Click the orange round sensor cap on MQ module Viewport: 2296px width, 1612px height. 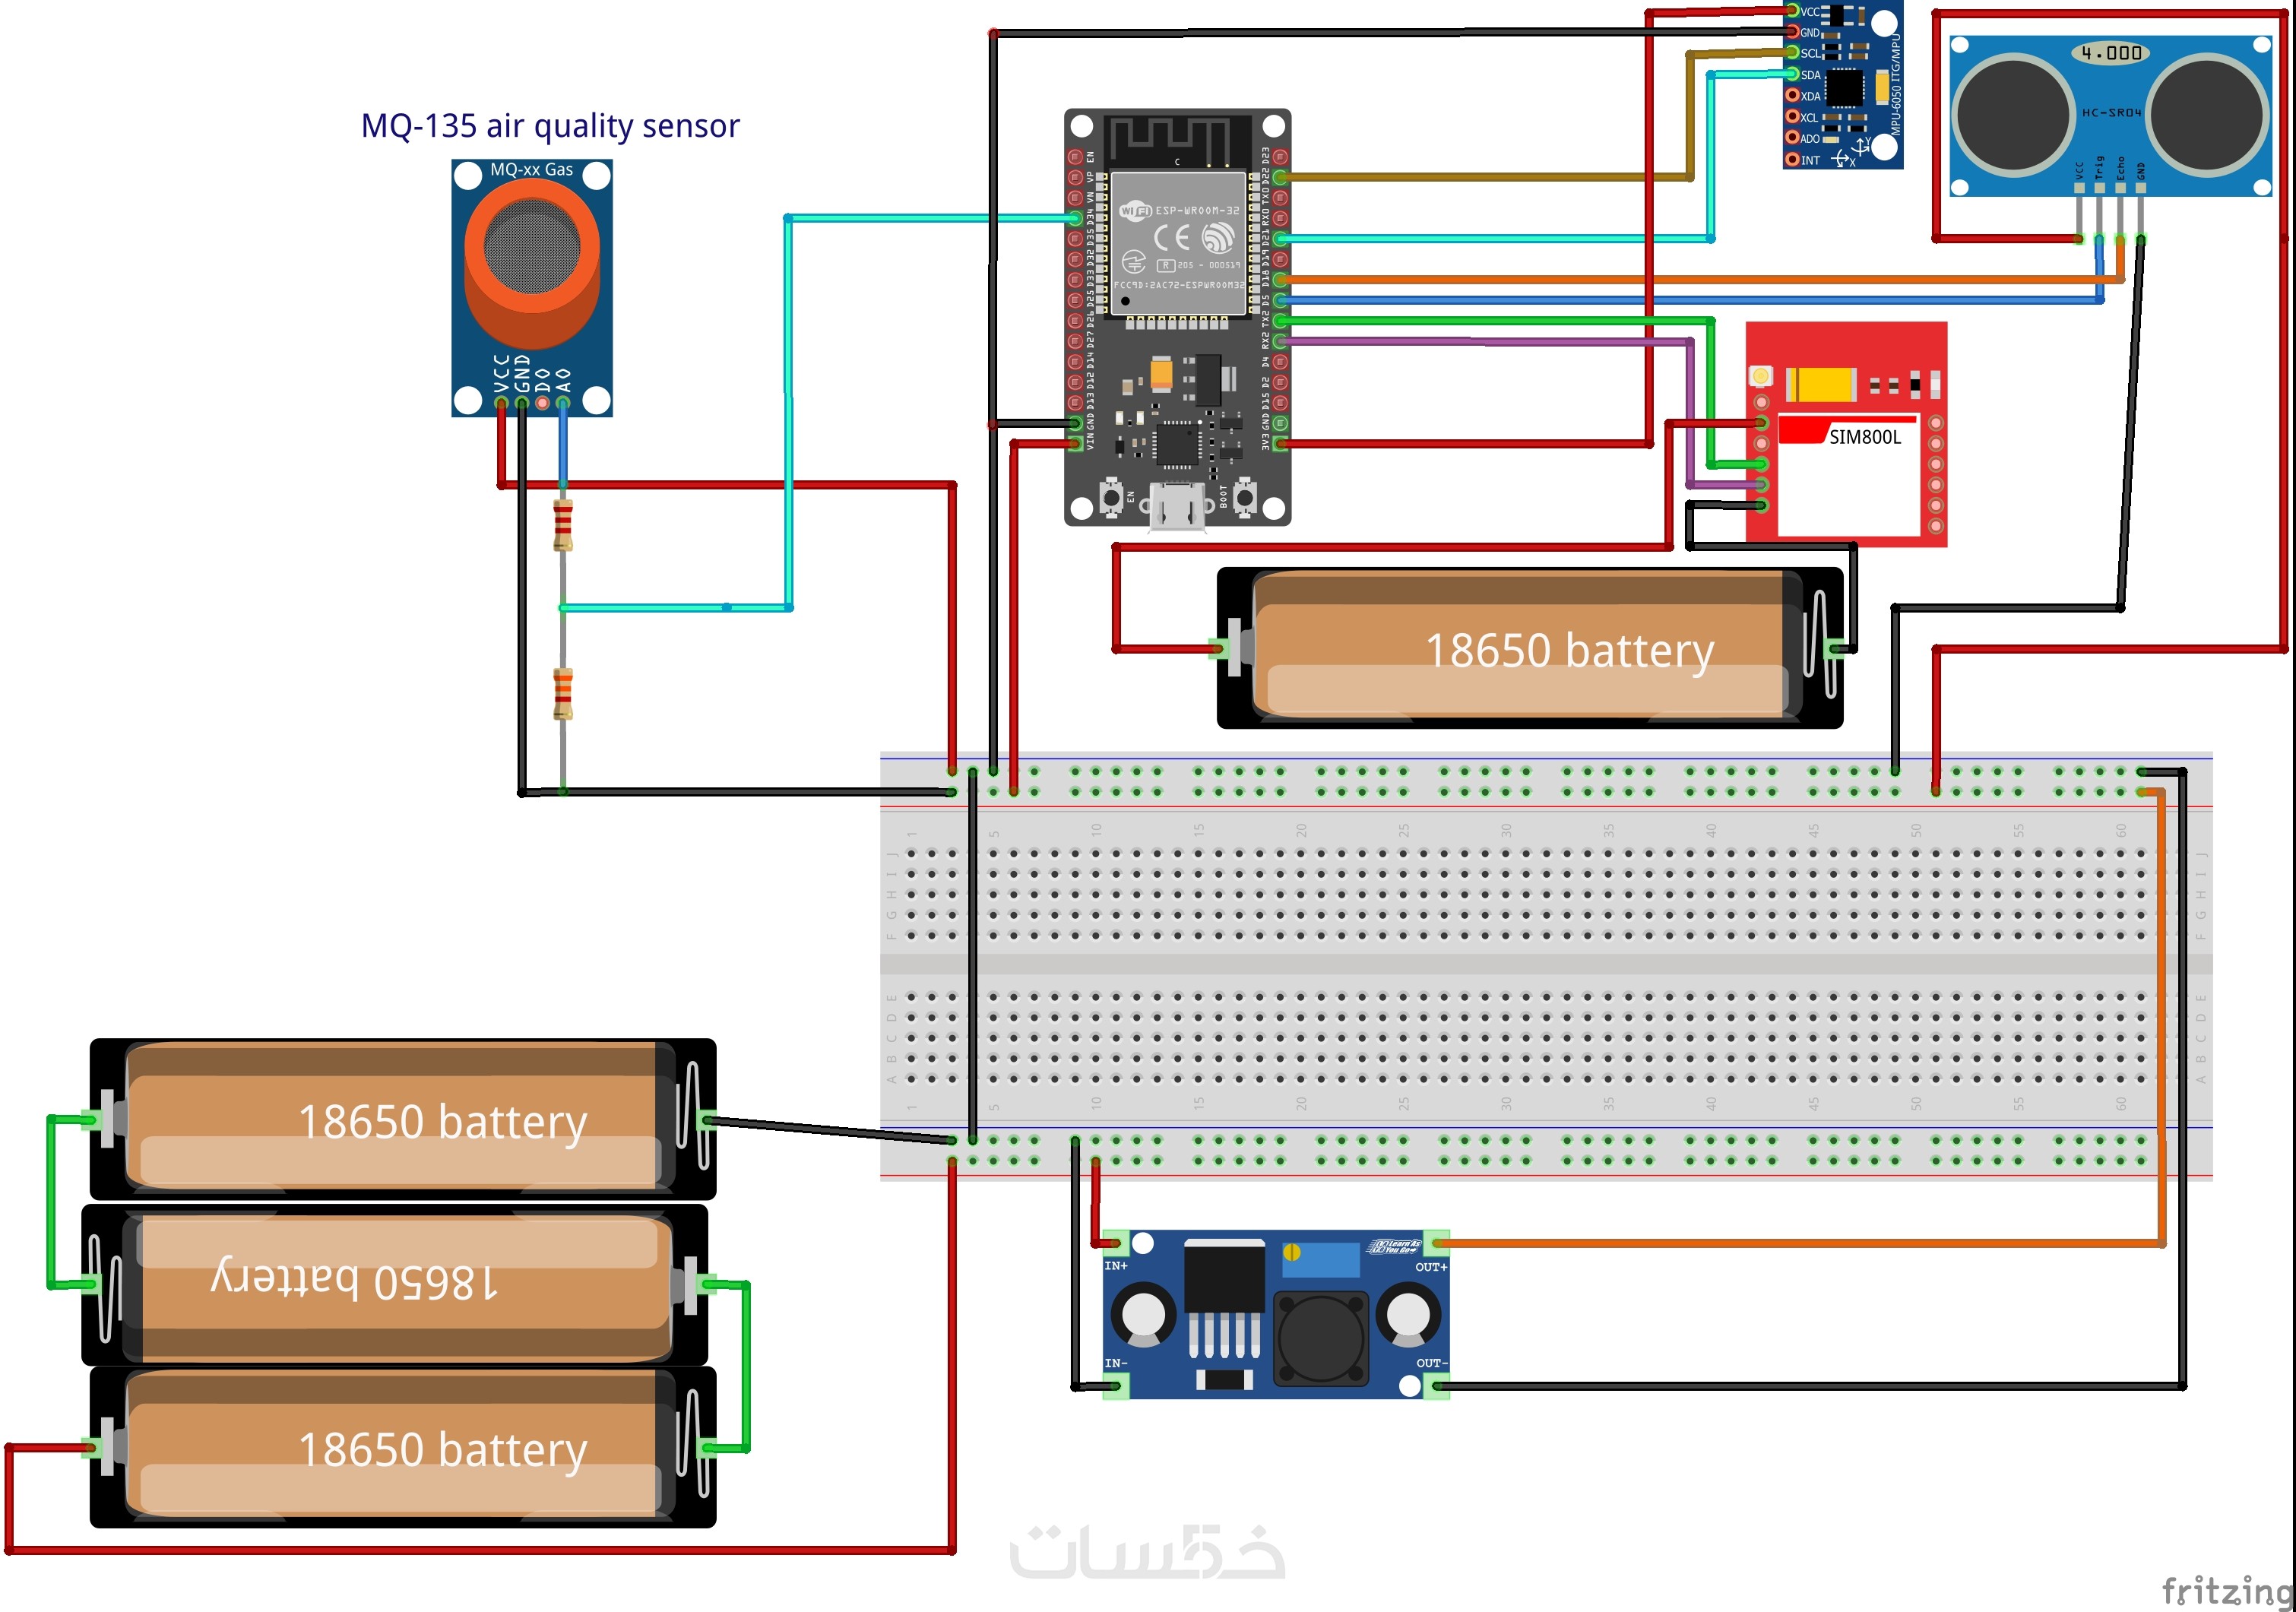(x=532, y=264)
